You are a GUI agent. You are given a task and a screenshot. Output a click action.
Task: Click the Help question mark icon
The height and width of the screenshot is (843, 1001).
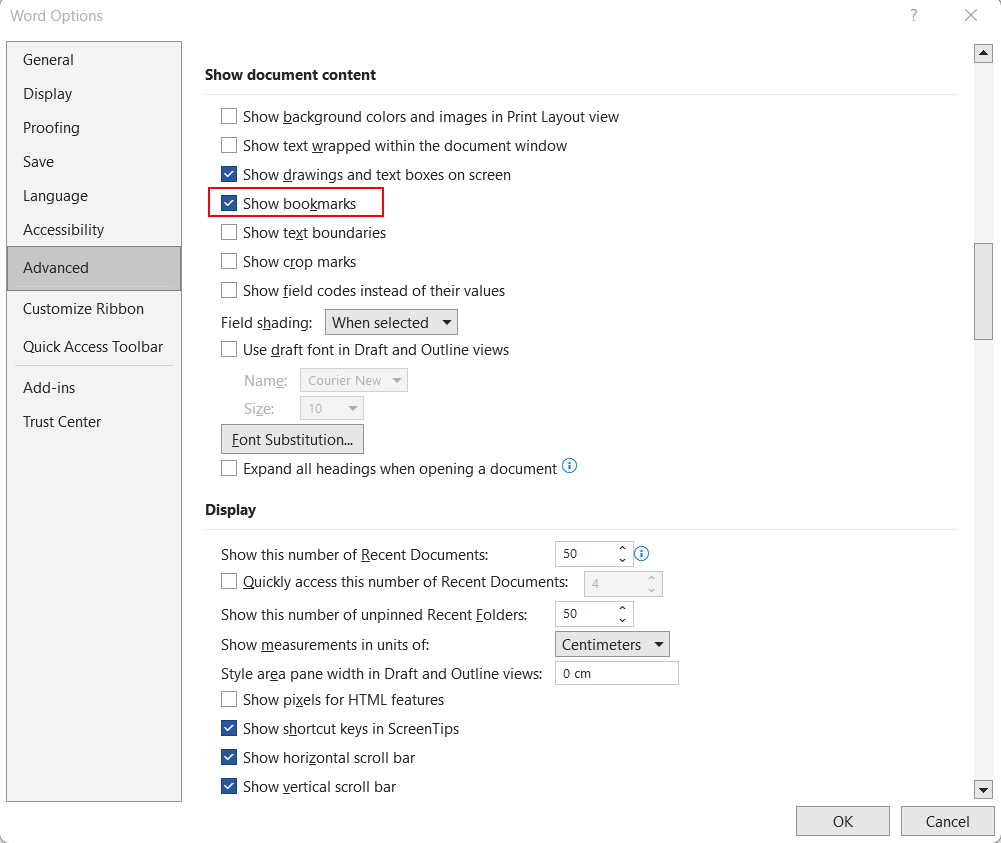click(914, 15)
